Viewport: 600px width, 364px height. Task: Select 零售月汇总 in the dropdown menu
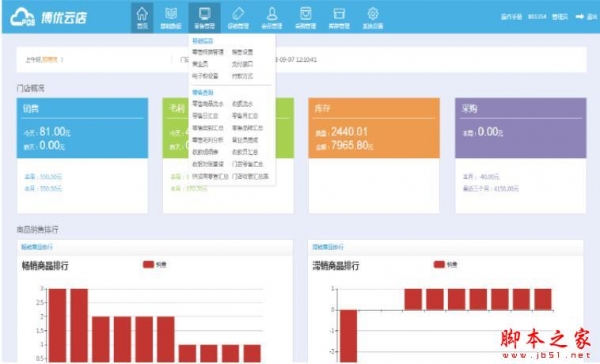245,116
